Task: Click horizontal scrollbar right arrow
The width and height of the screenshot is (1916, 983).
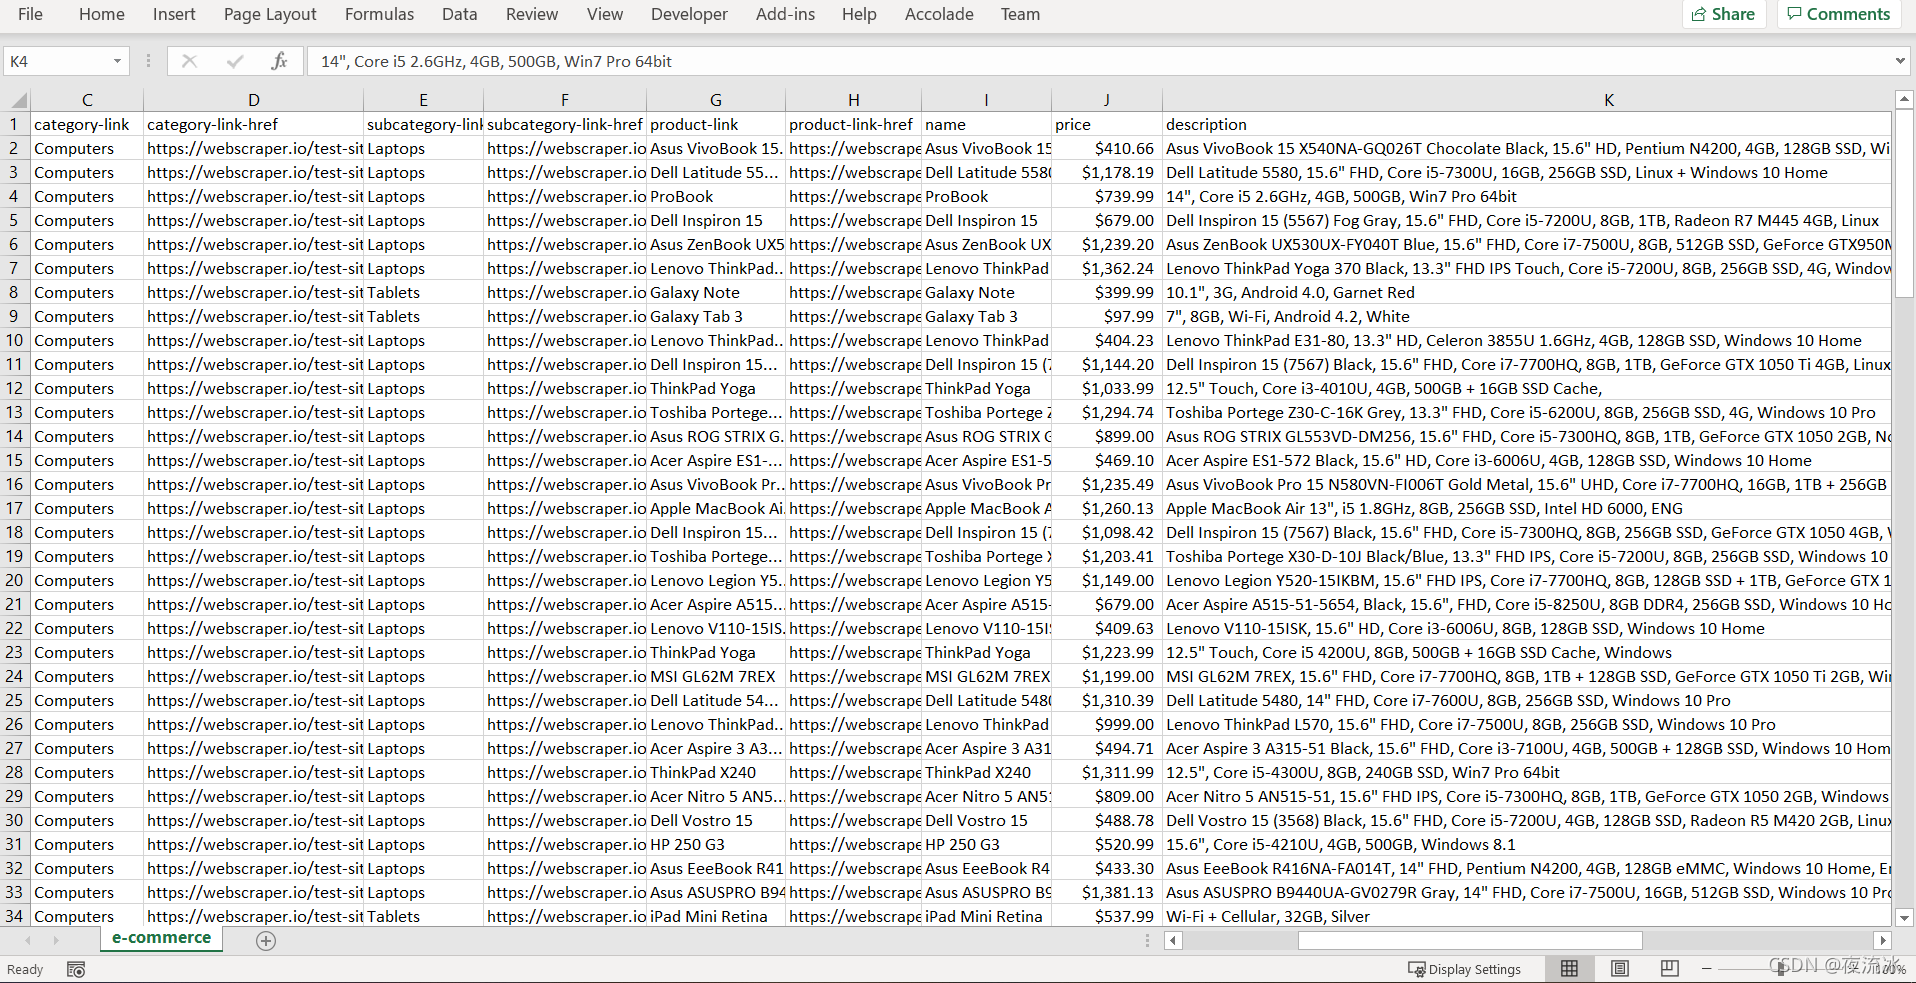Action: point(1882,940)
